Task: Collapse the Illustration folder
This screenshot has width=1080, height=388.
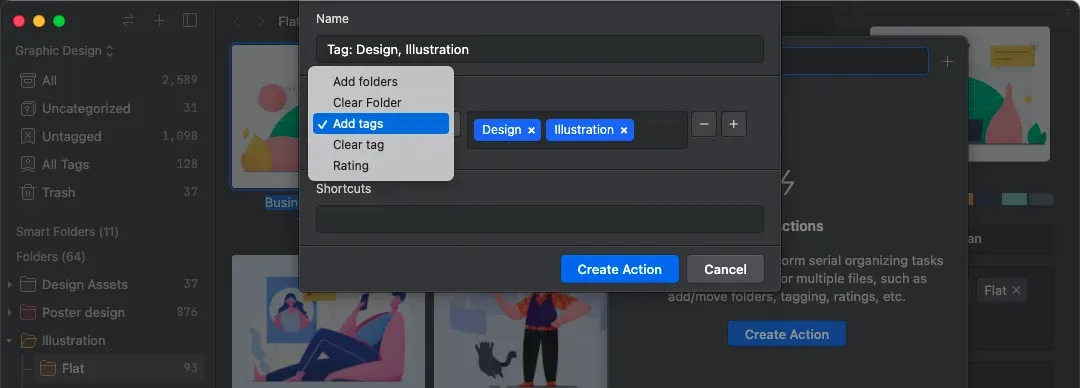Action: click(x=9, y=340)
